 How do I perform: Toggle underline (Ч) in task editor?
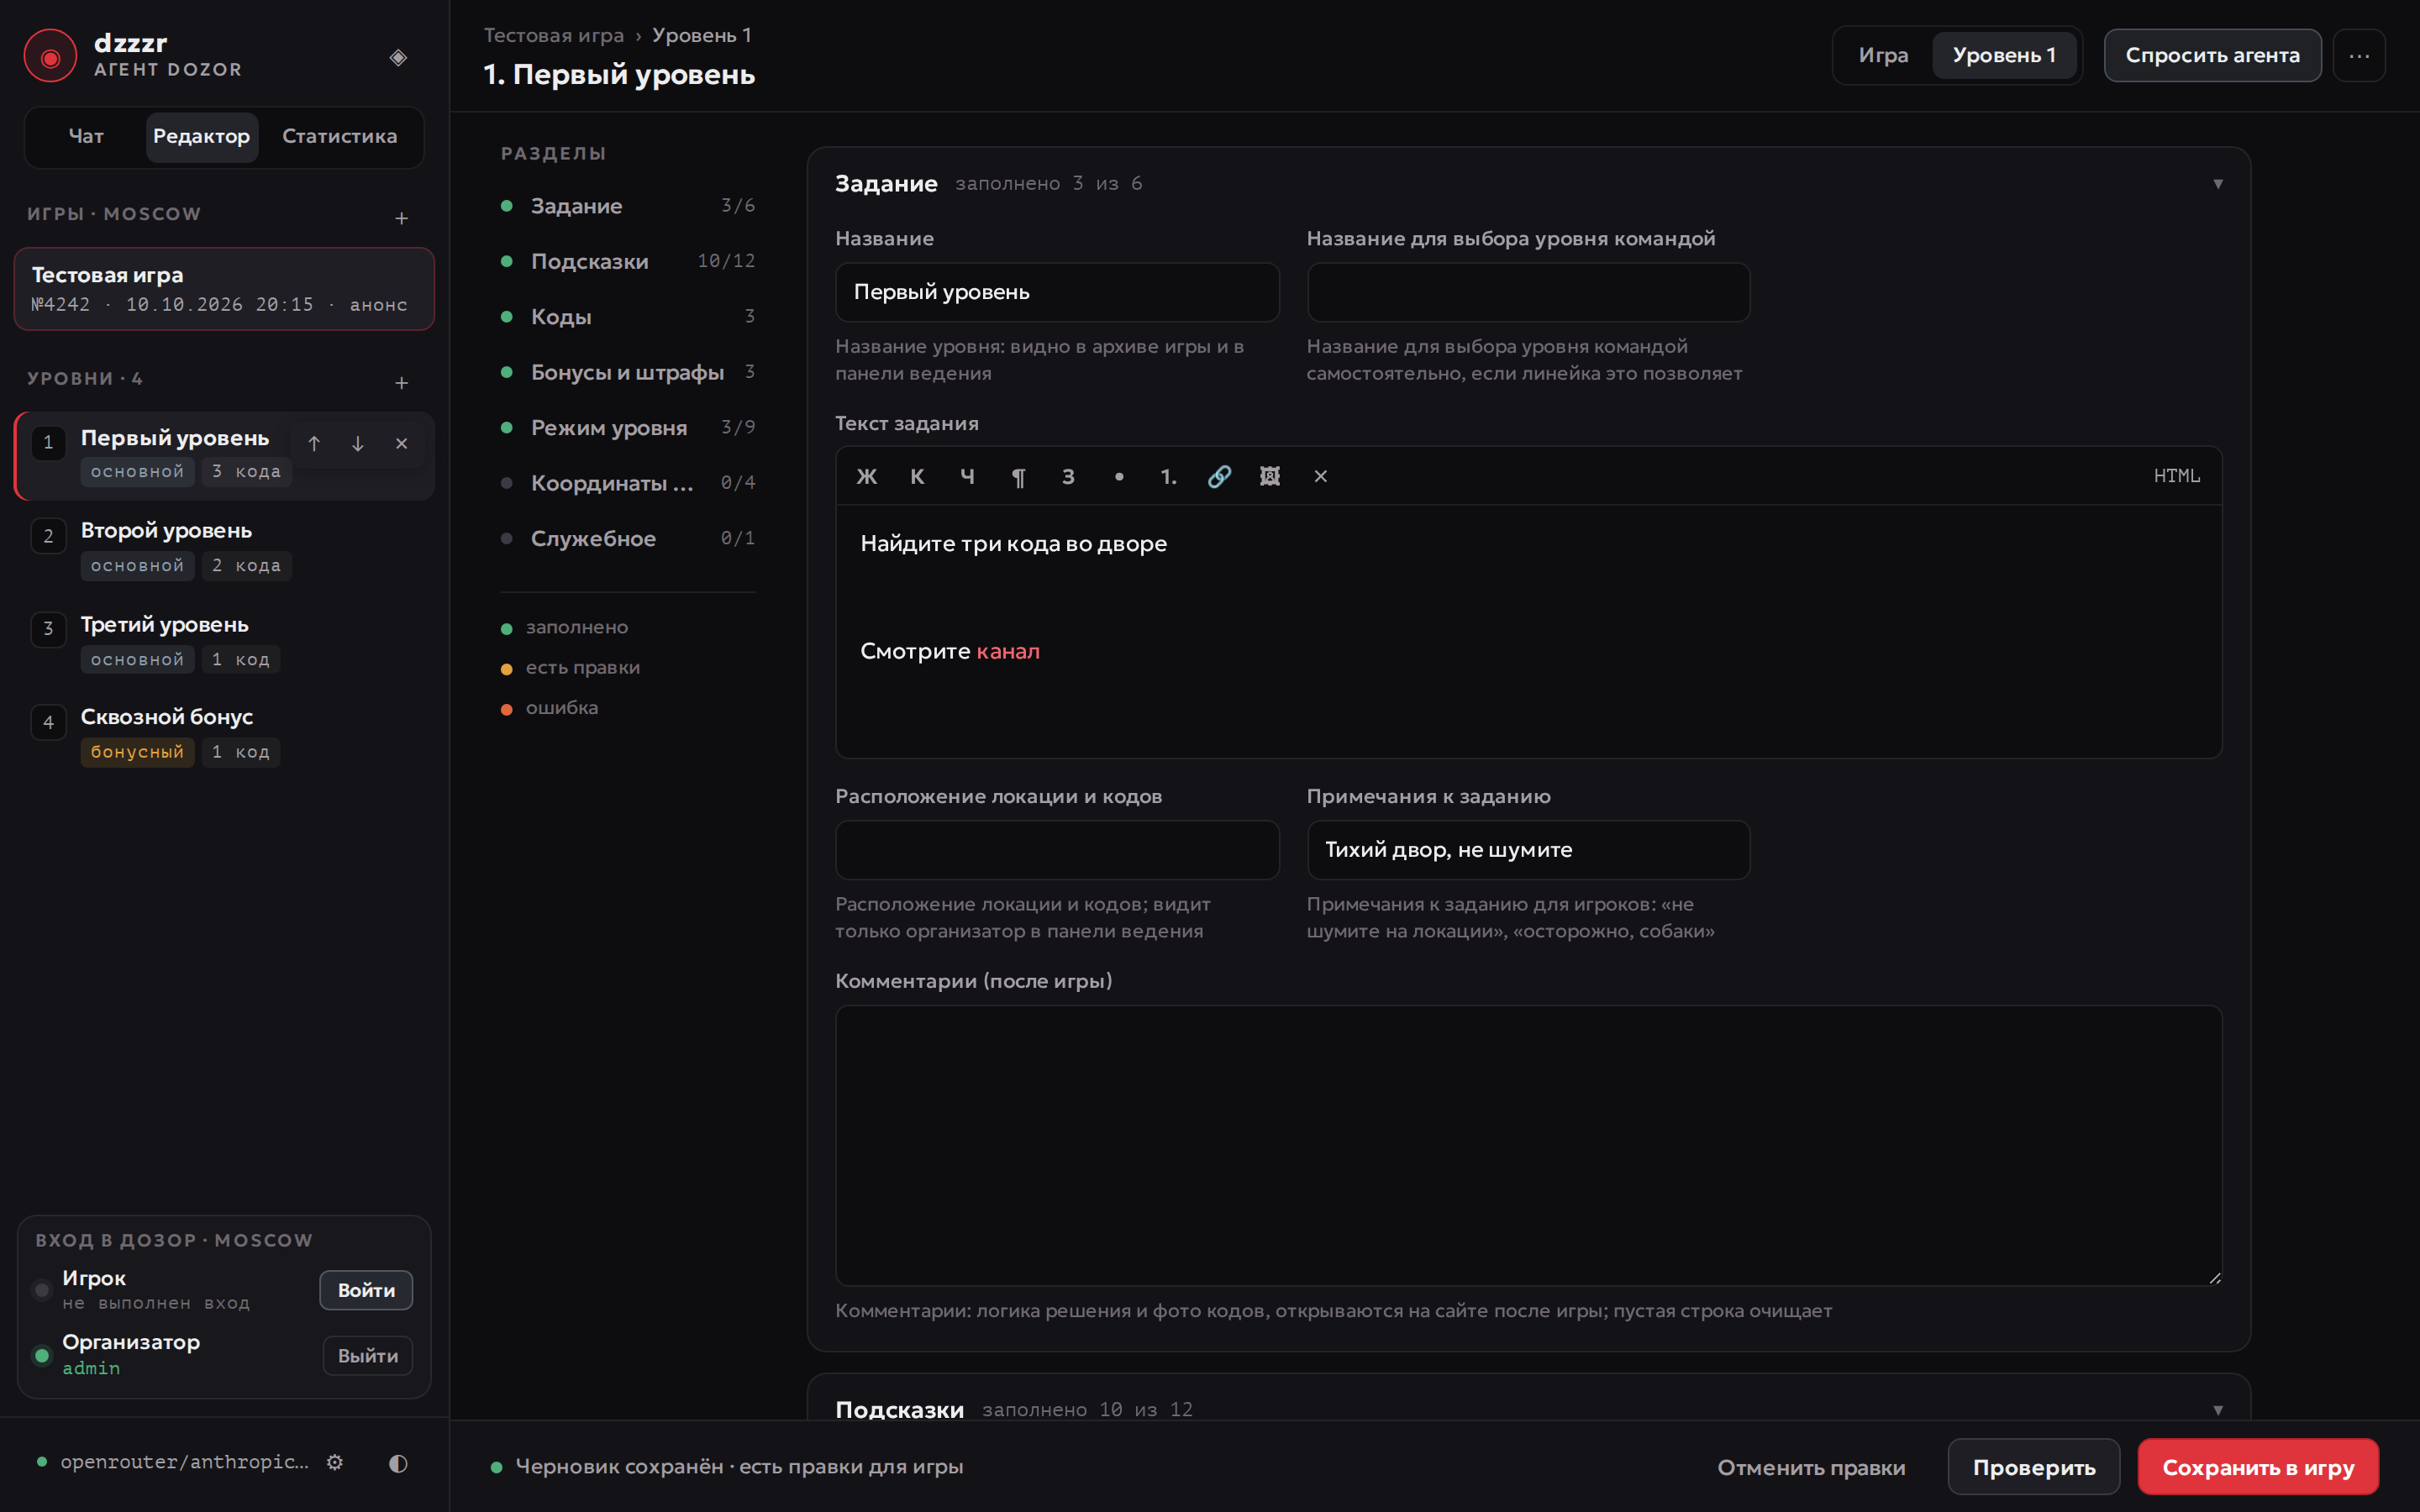967,476
